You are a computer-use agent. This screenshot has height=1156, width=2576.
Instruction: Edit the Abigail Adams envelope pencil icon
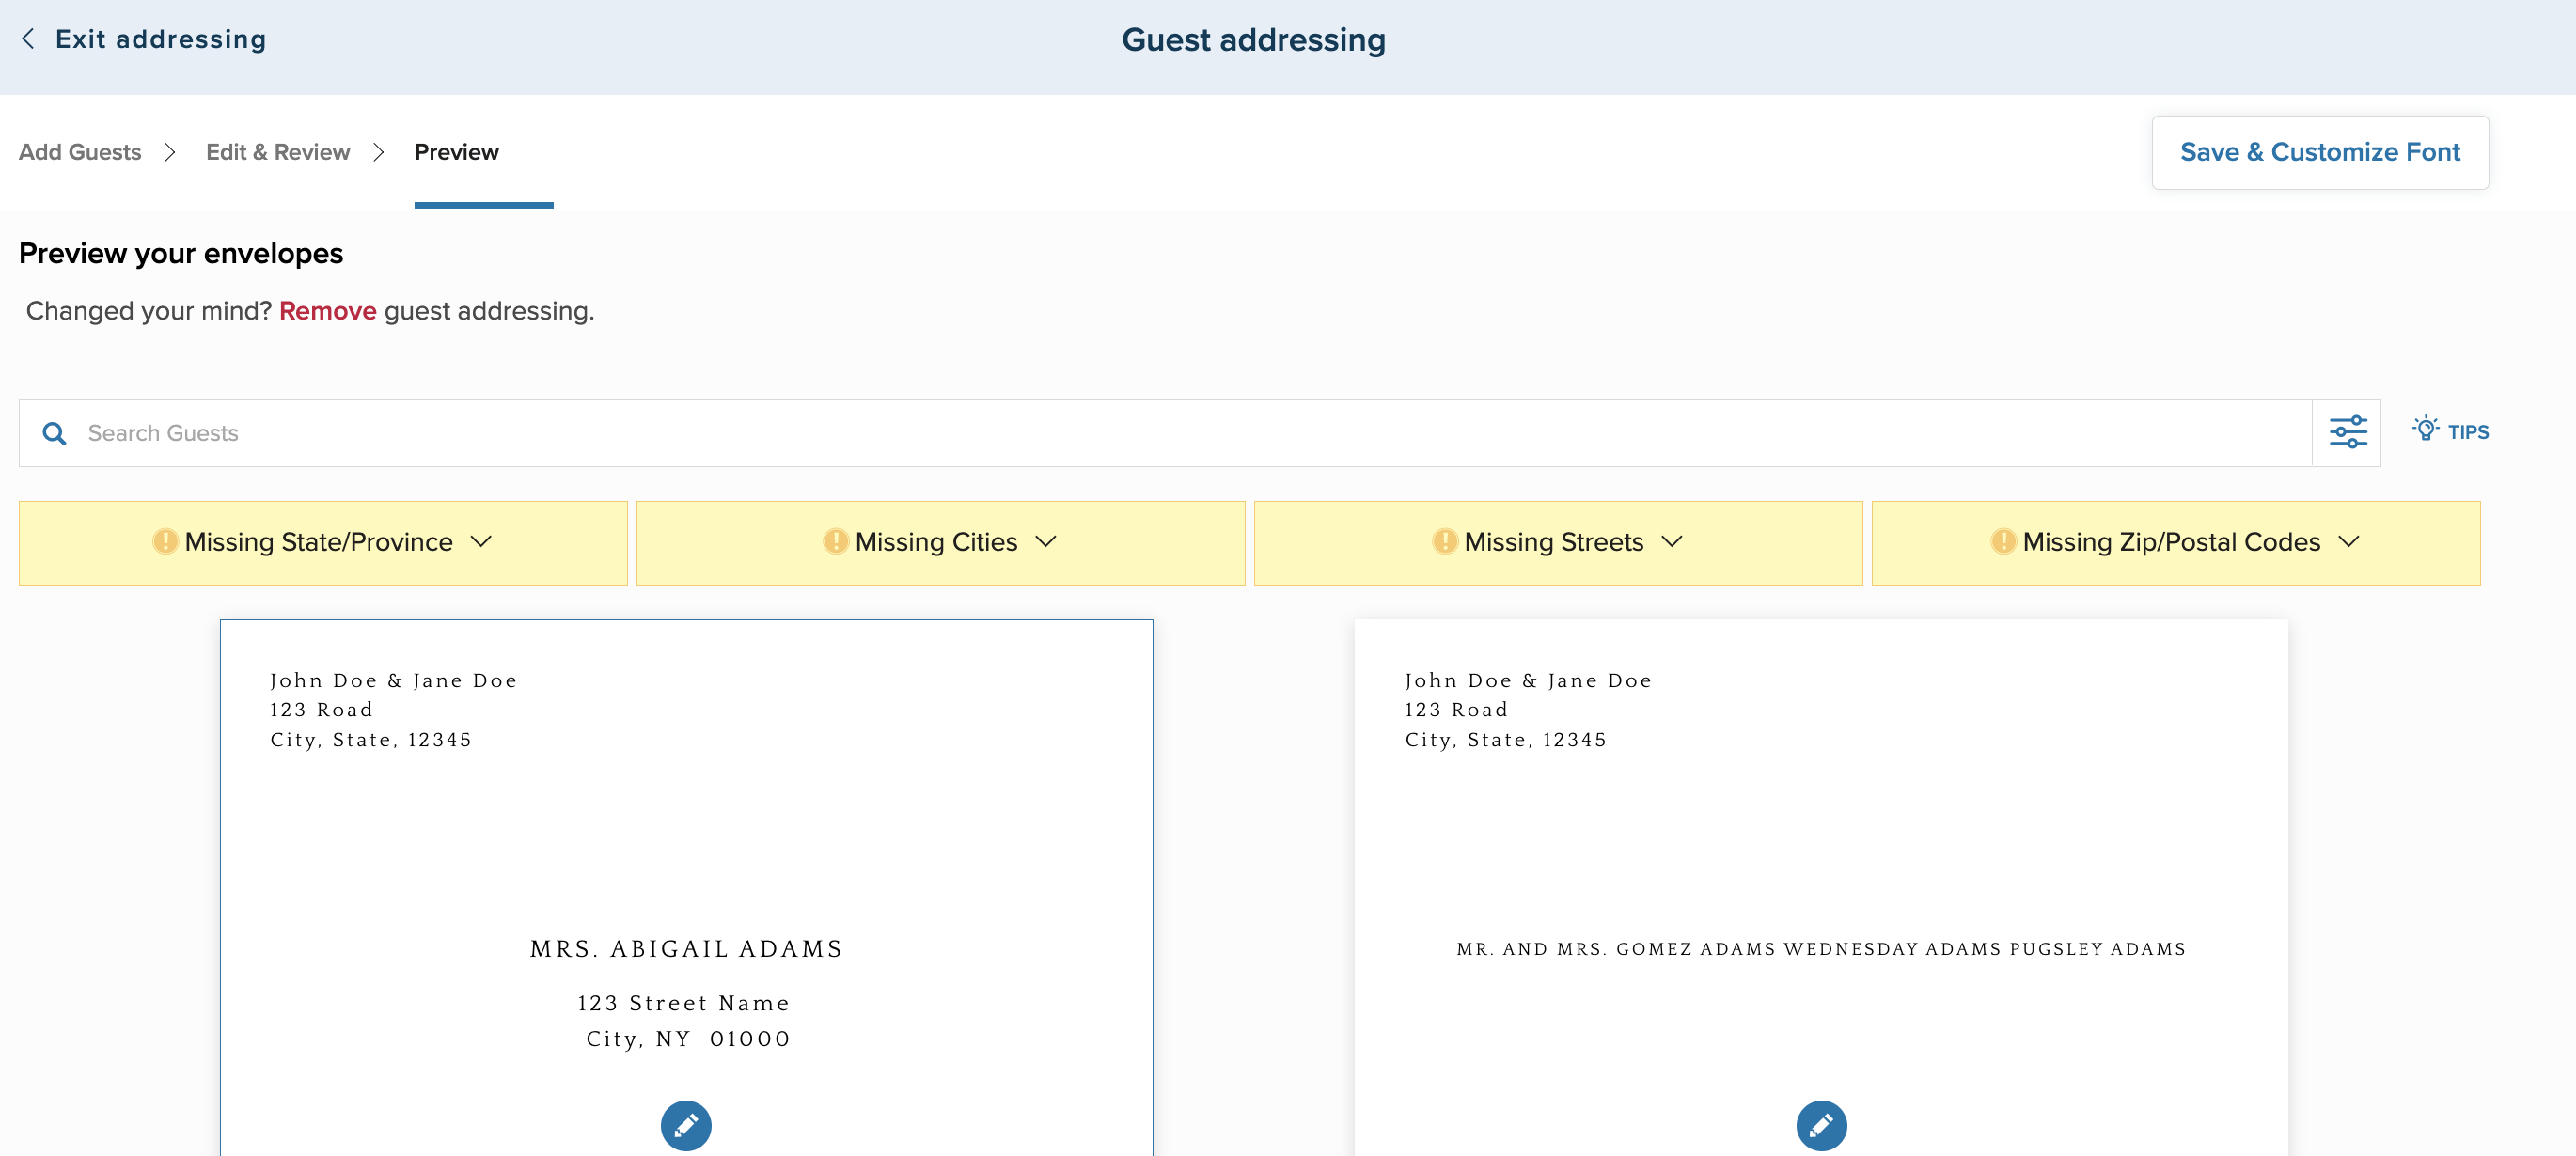[686, 1125]
